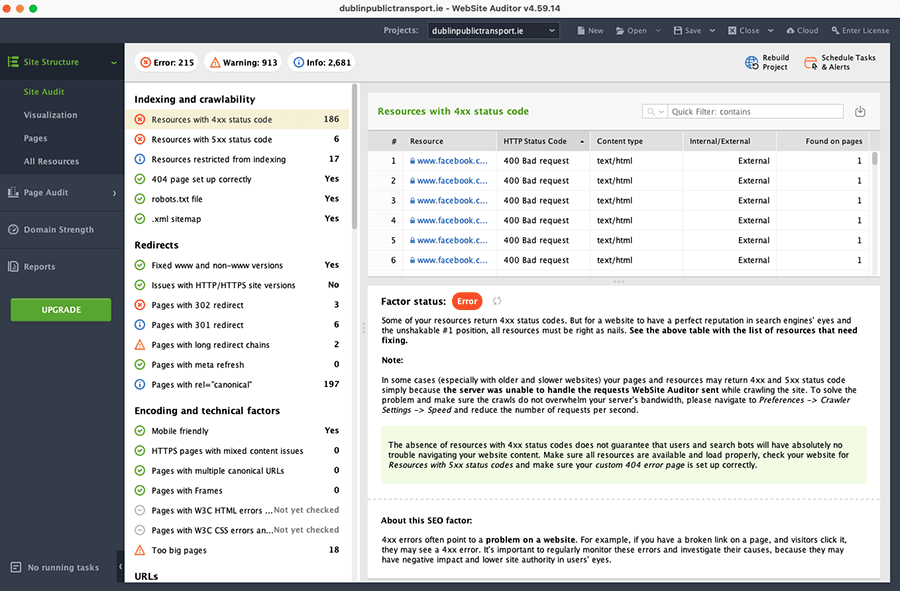This screenshot has width=900, height=591.
Task: Select Pages with W3C CSS errors row
Action: coord(236,530)
